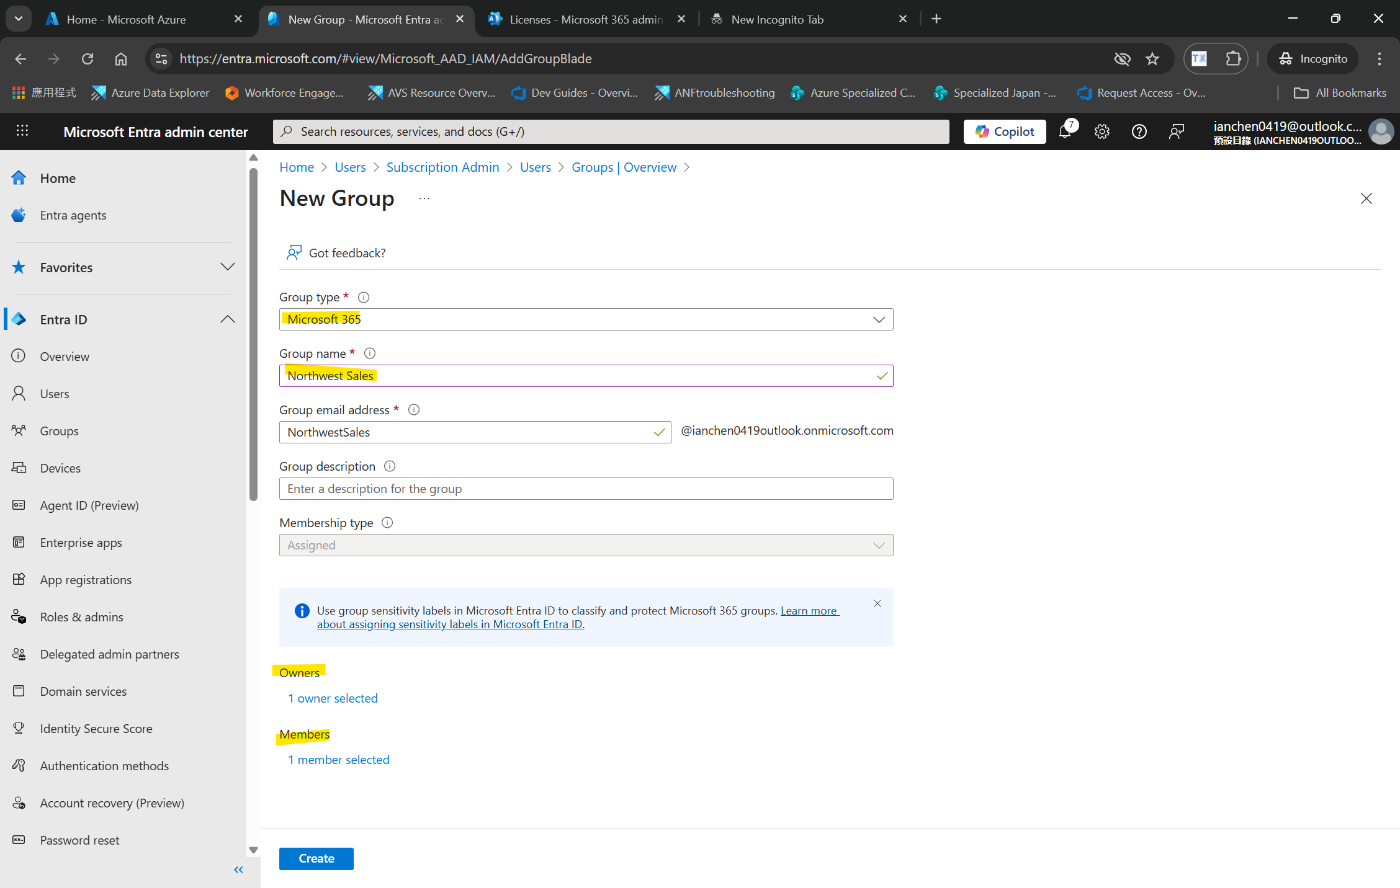Click the Home breadcrumb link
Viewport: 1400px width, 888px height.
click(297, 167)
